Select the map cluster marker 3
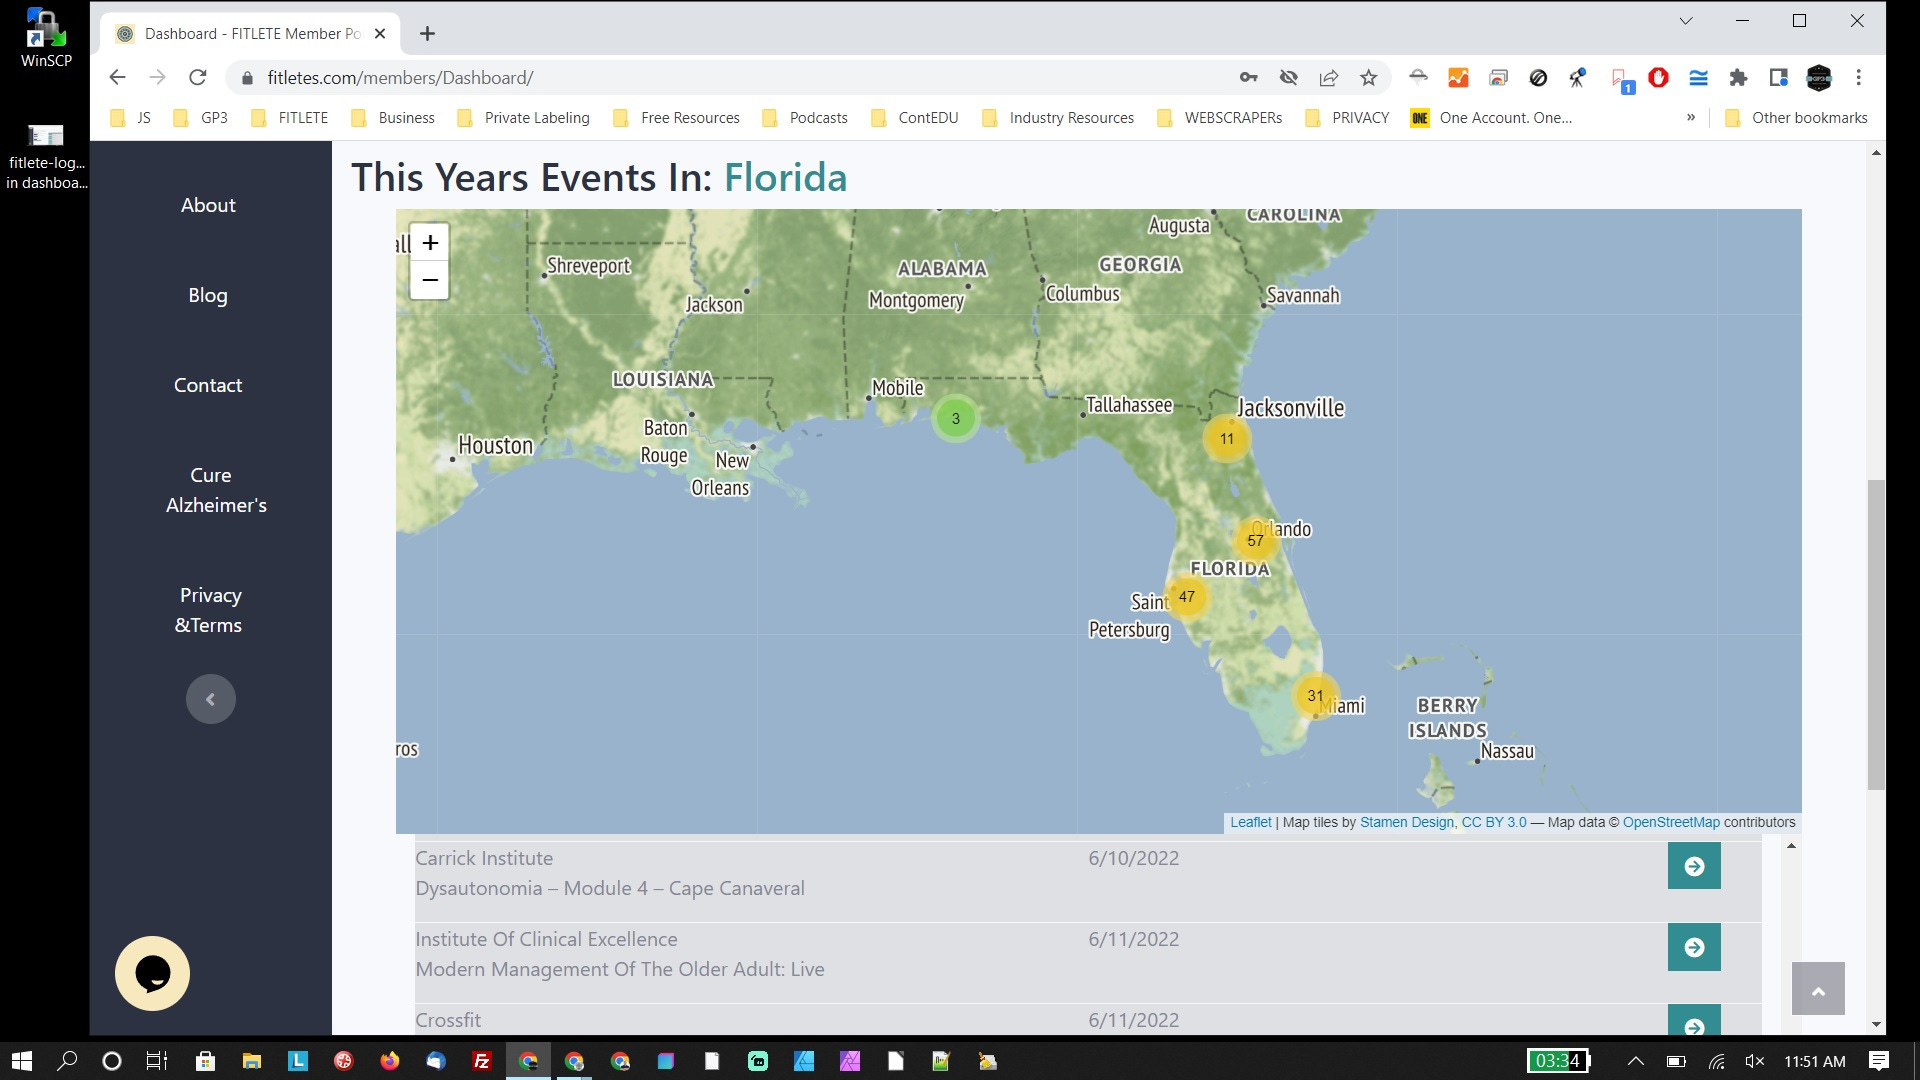Screen dimensions: 1920x1080 coord(955,419)
